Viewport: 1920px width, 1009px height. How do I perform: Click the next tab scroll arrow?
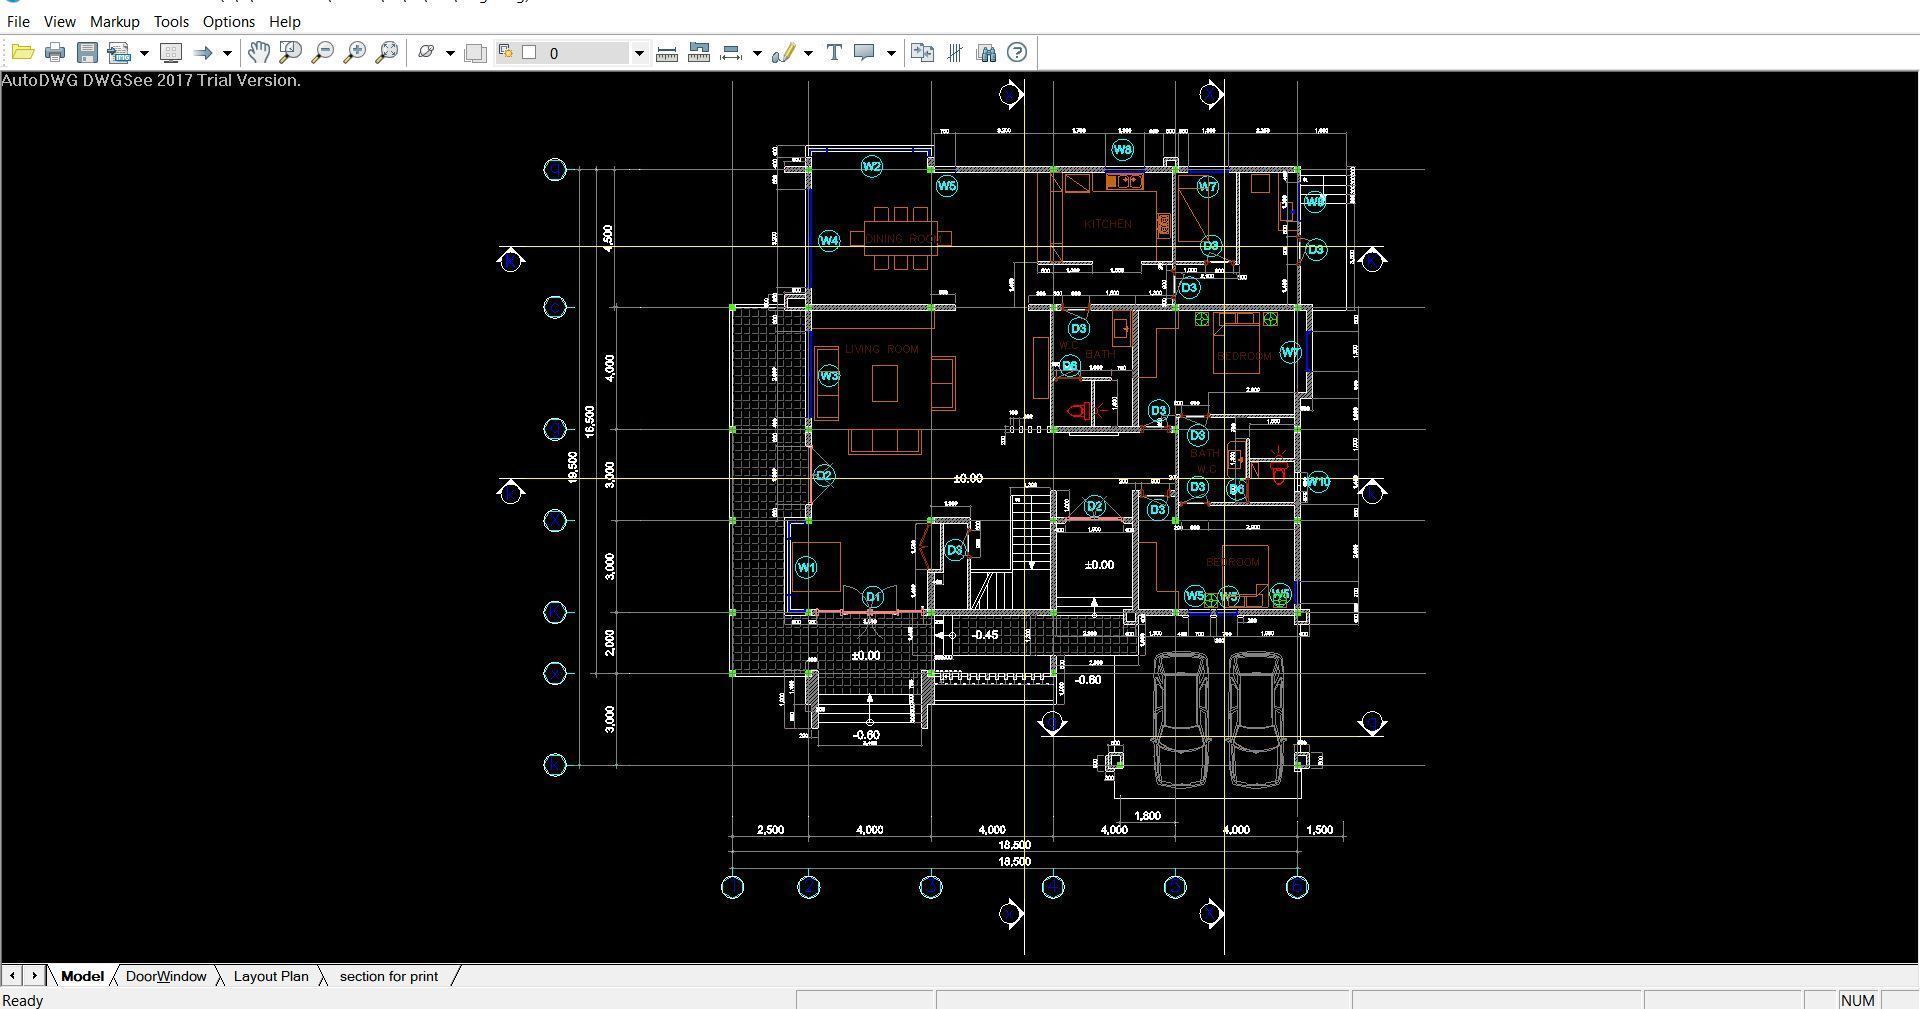pyautogui.click(x=34, y=975)
